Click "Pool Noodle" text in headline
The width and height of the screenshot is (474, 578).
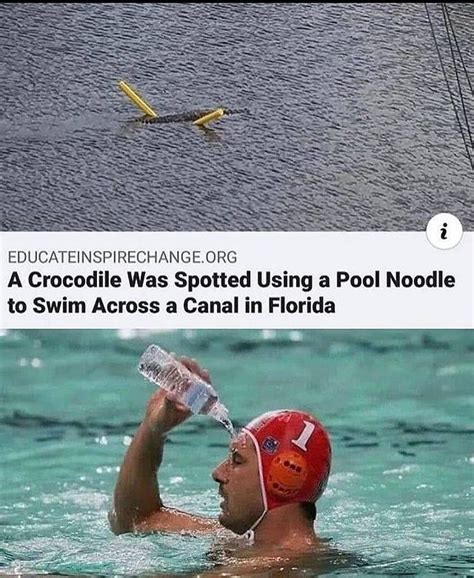click(395, 280)
